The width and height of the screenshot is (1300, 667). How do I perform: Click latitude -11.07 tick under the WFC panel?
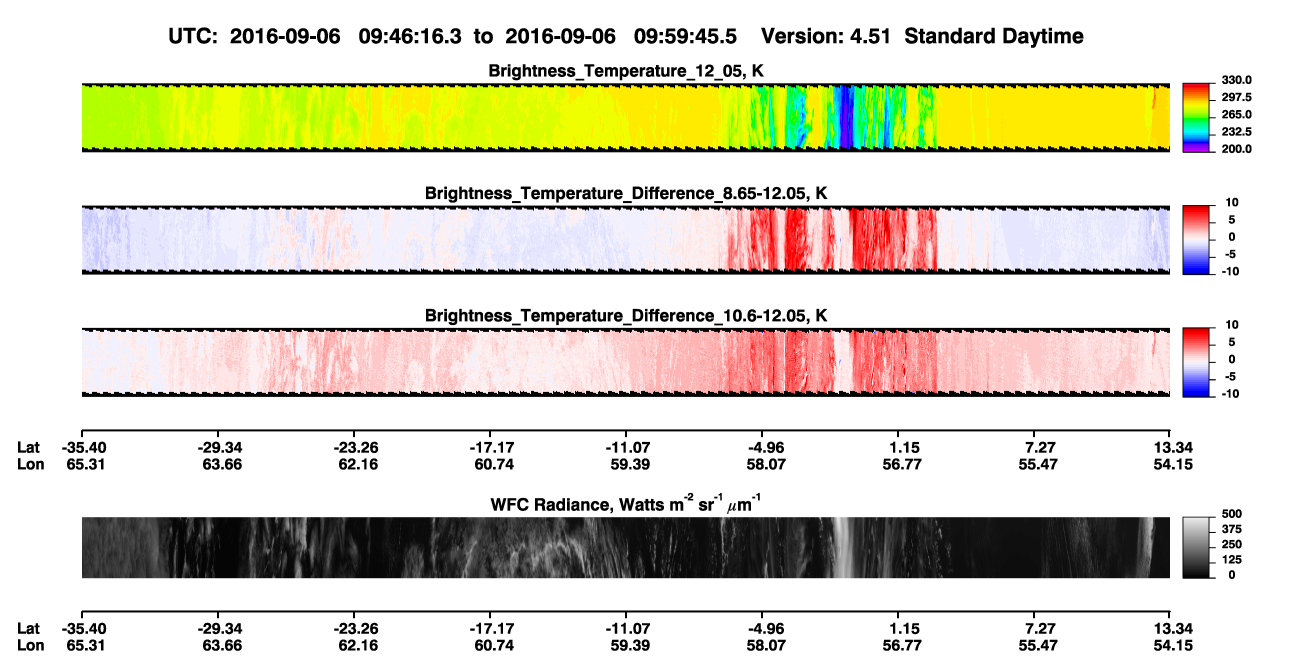click(627, 629)
